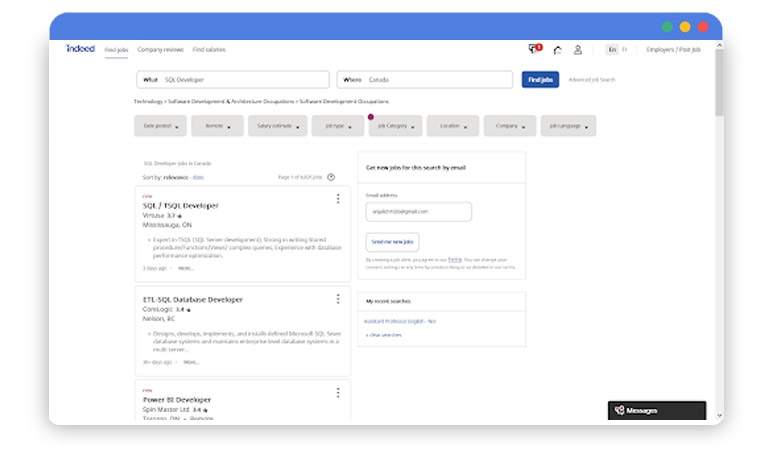
Task: Sort results by date
Action: (198, 177)
